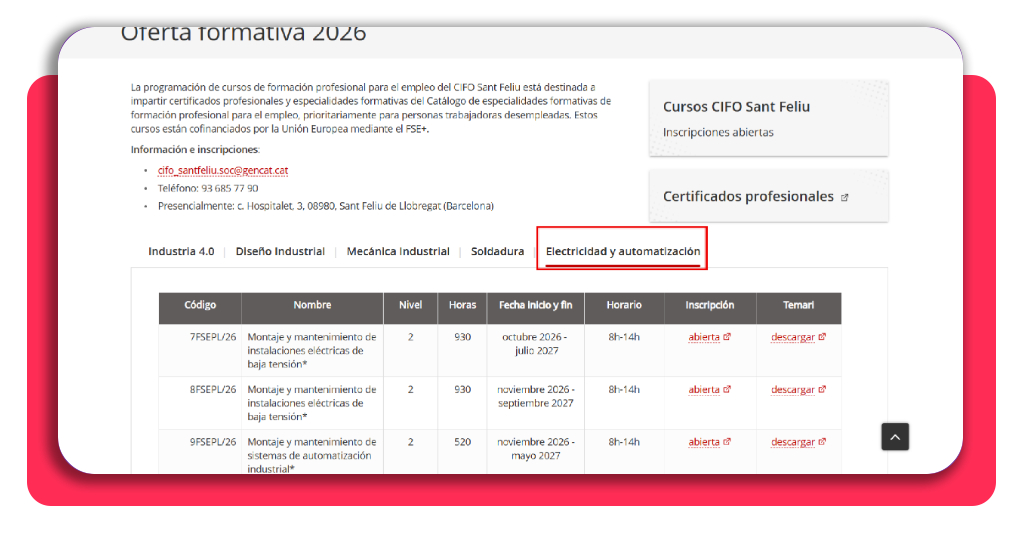Click external icon next to abierta for 8FSEPL/26

[x=727, y=389]
